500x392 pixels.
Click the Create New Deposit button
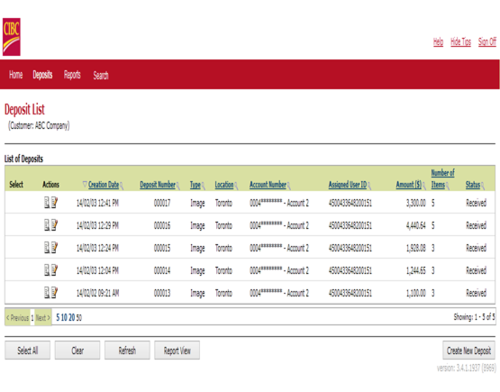(469, 350)
